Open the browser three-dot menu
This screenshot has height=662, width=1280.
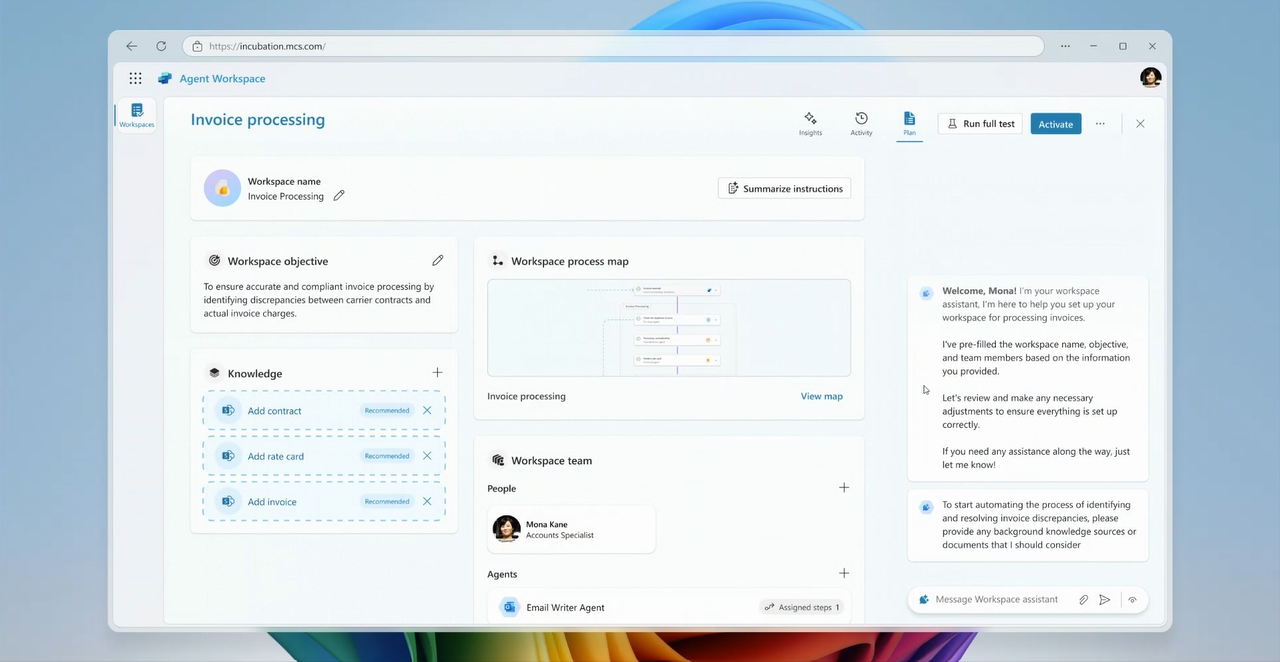1066,46
